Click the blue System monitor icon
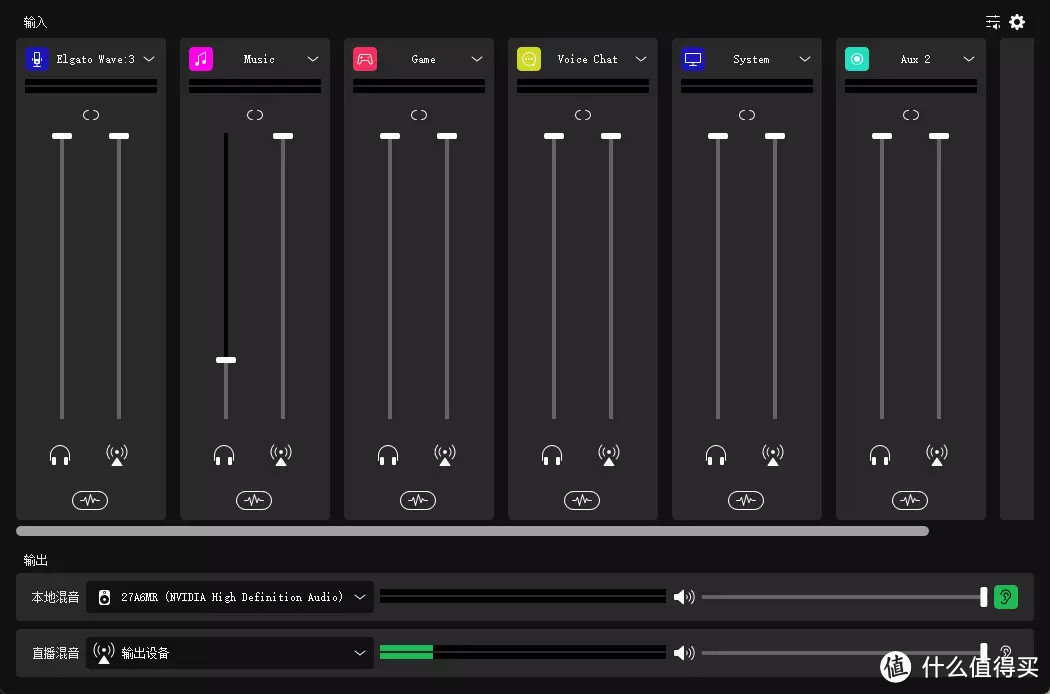The image size is (1050, 694). [693, 59]
